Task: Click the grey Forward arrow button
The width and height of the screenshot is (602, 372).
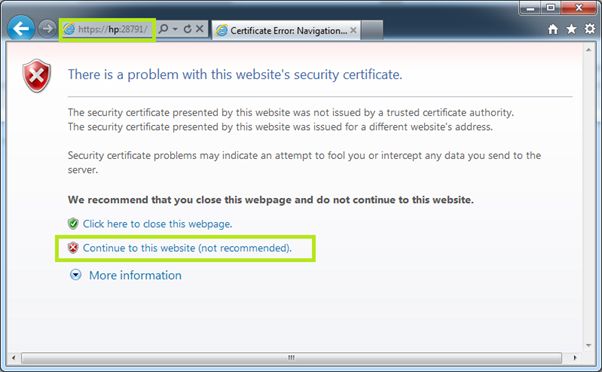Action: [47, 29]
